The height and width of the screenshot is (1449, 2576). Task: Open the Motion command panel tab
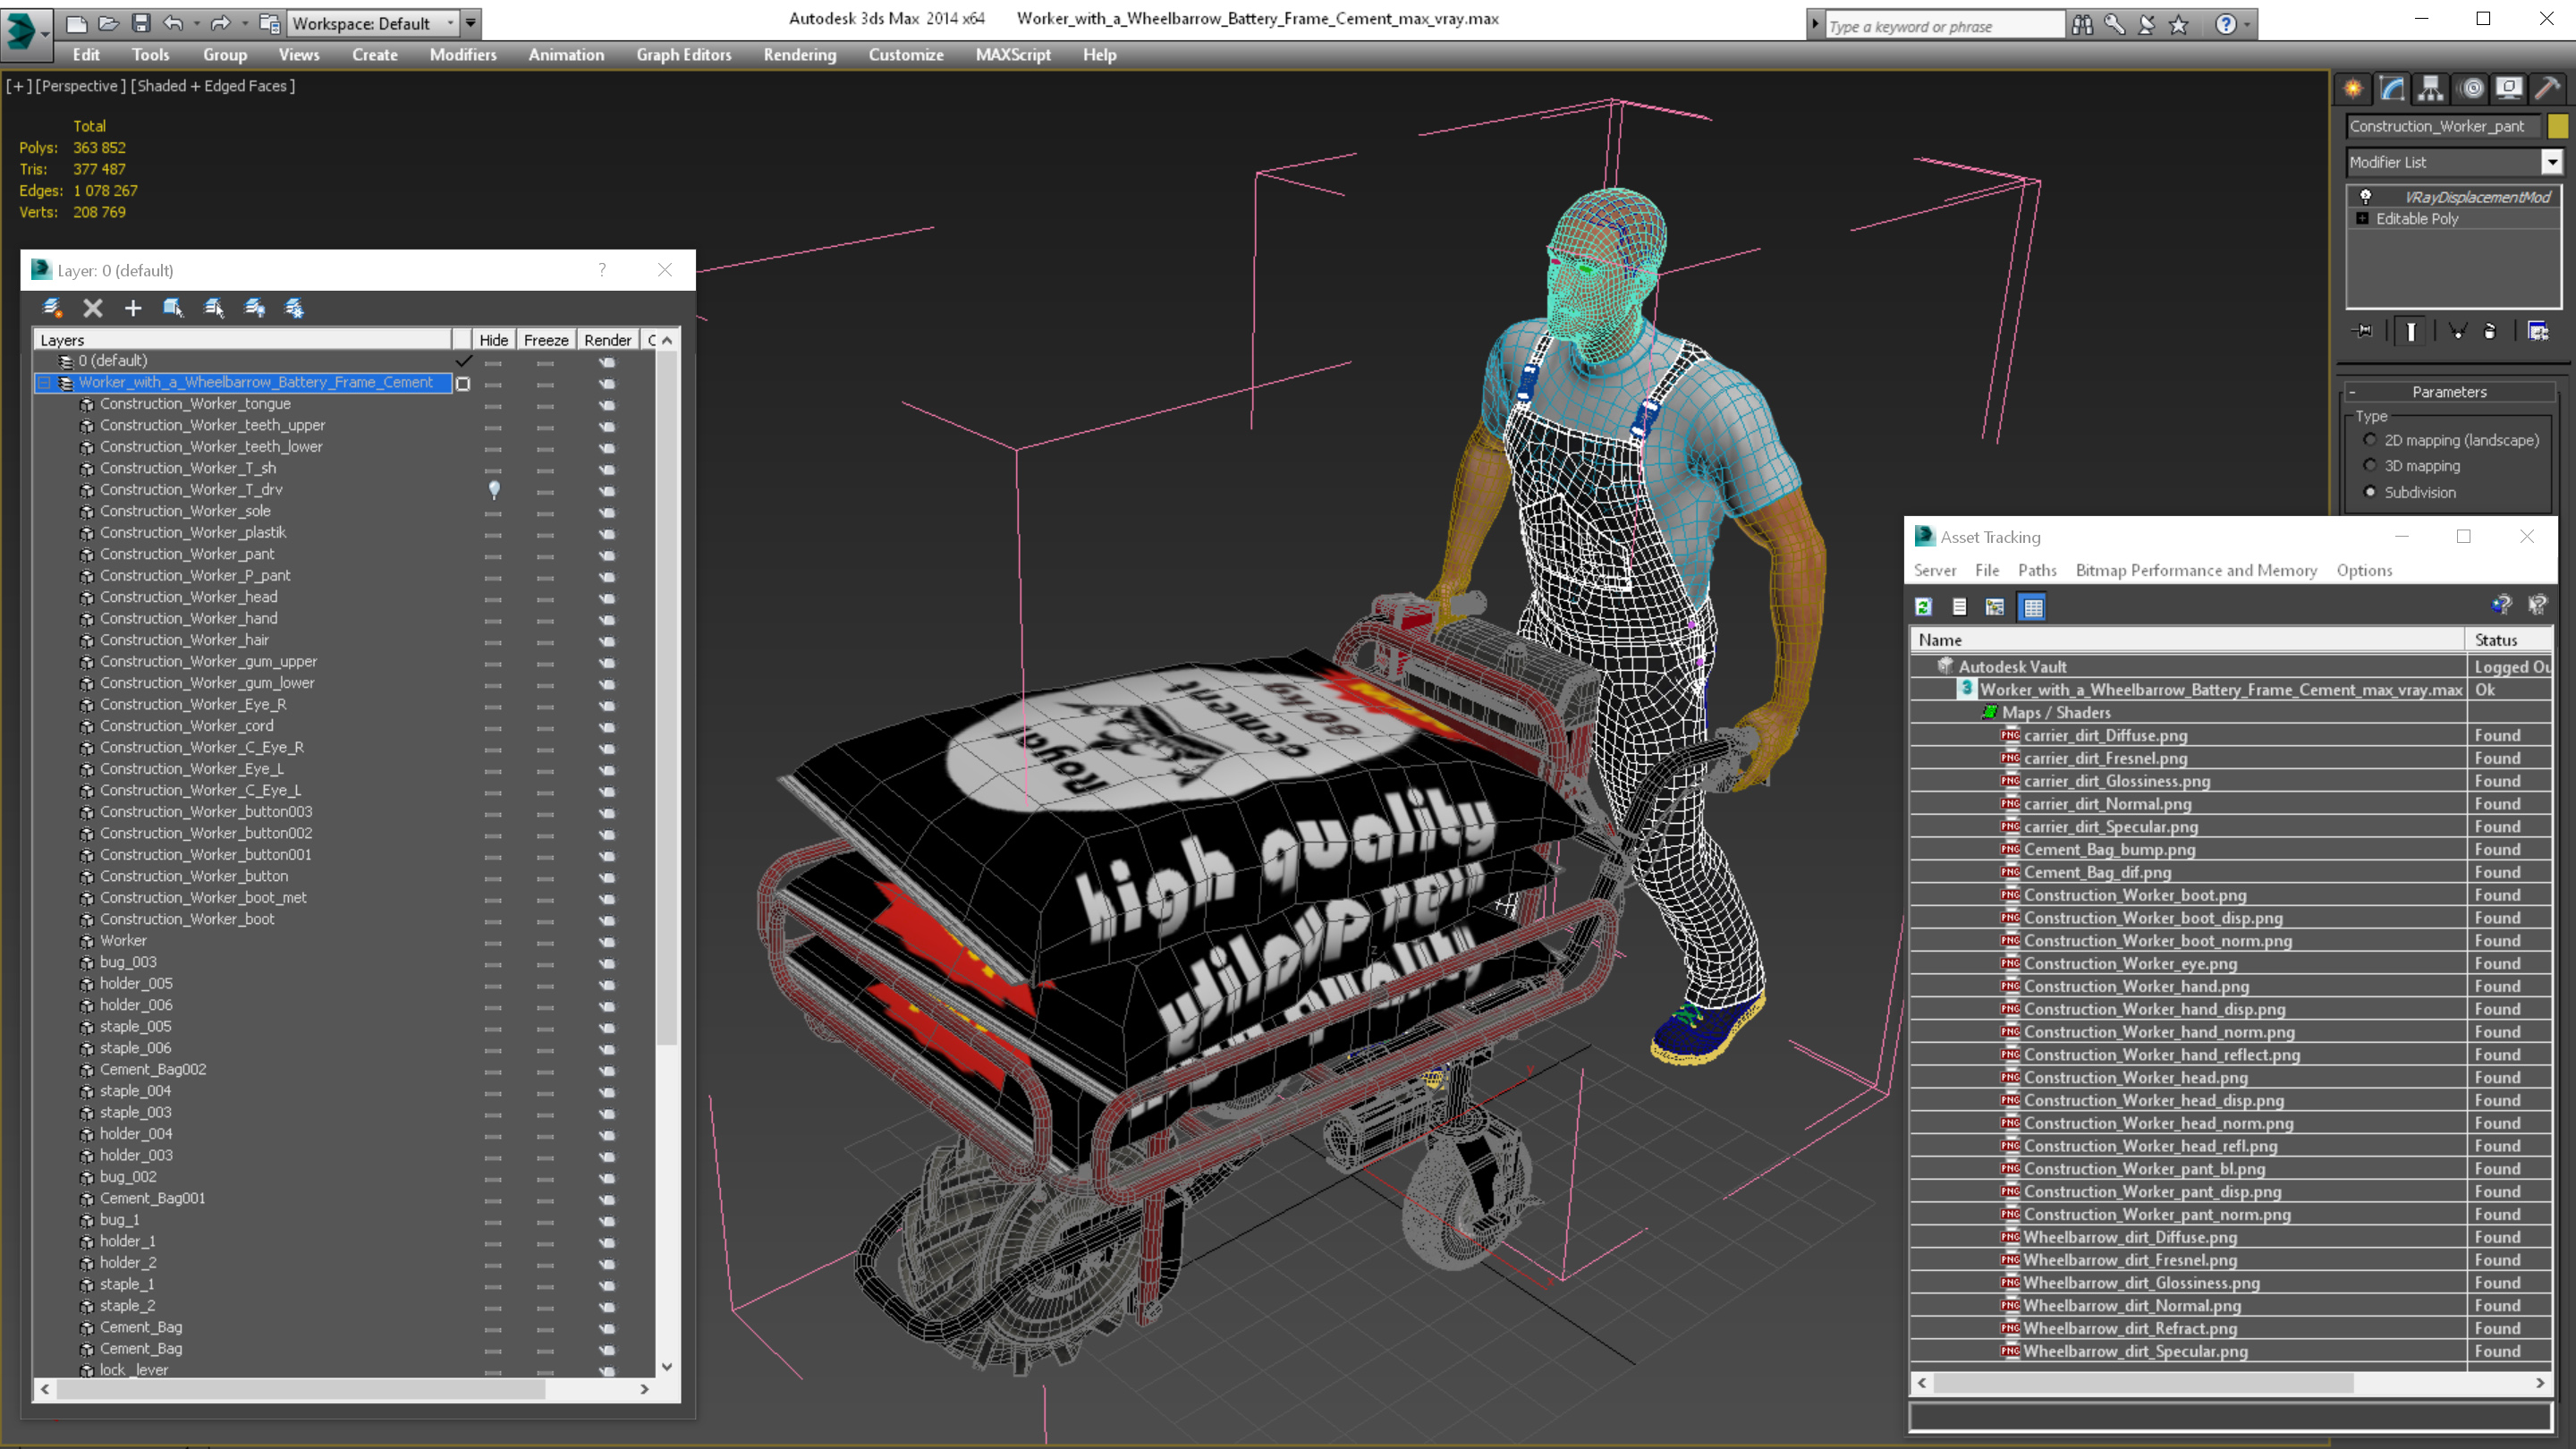click(2471, 89)
